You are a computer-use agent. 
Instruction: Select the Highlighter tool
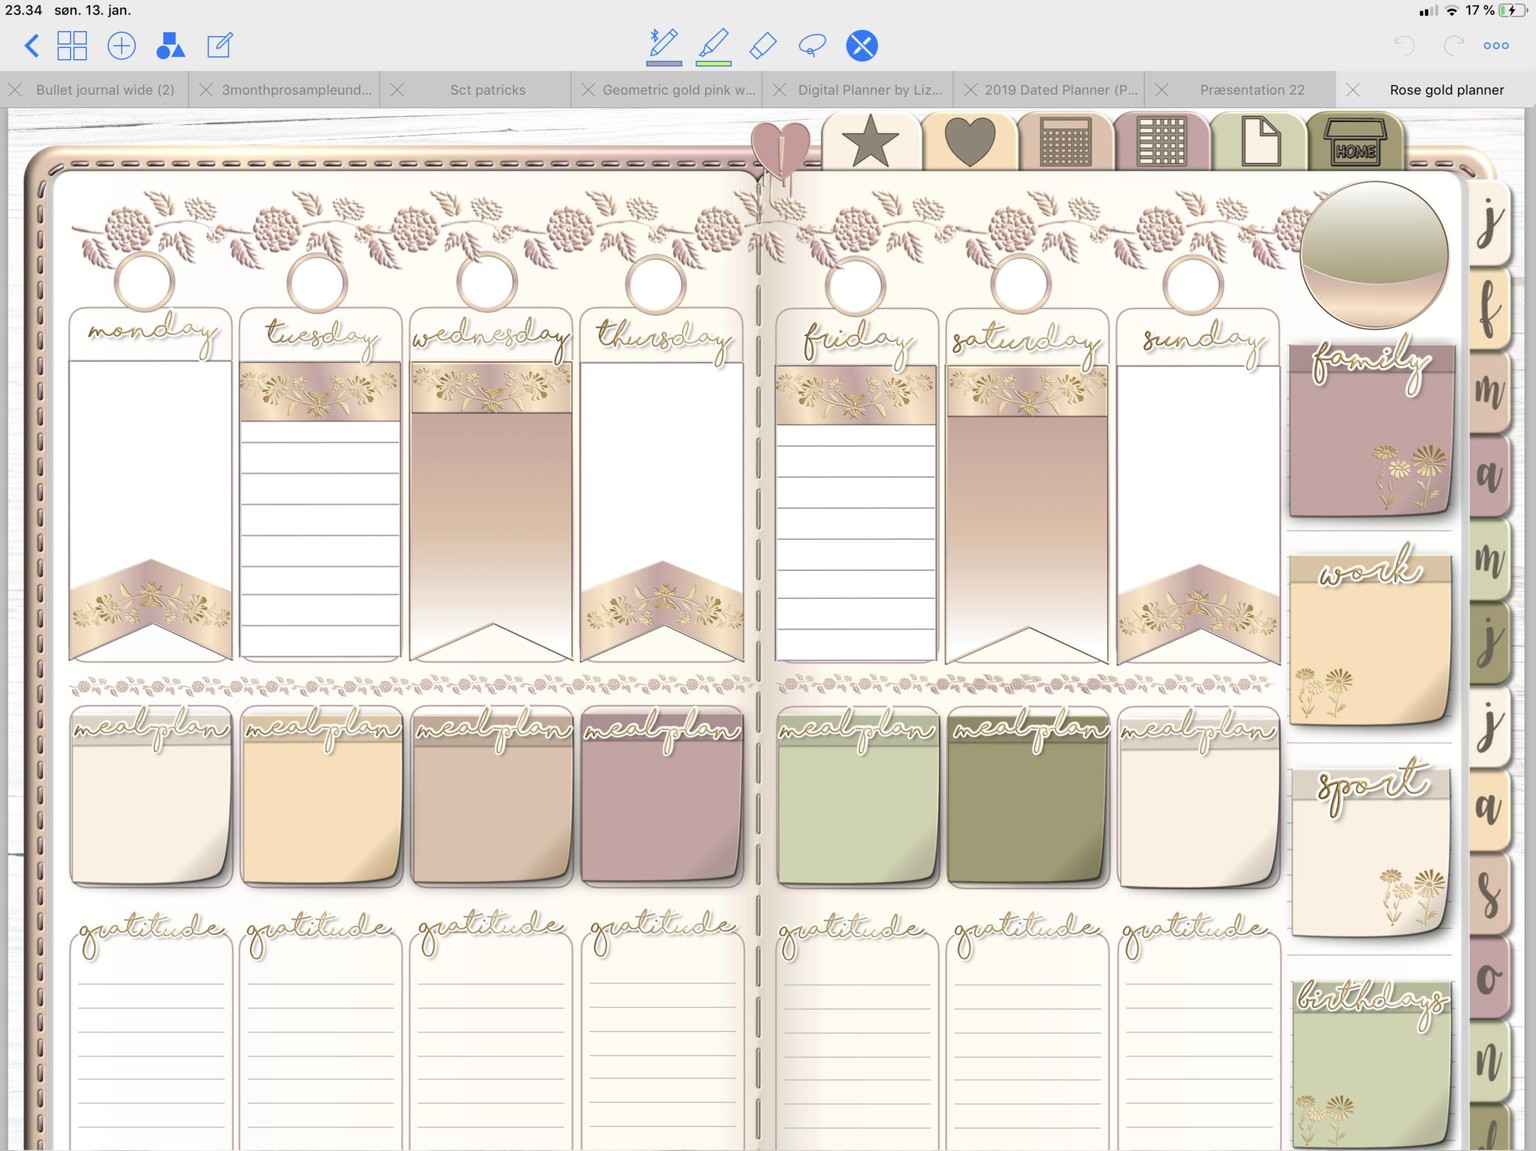(714, 45)
